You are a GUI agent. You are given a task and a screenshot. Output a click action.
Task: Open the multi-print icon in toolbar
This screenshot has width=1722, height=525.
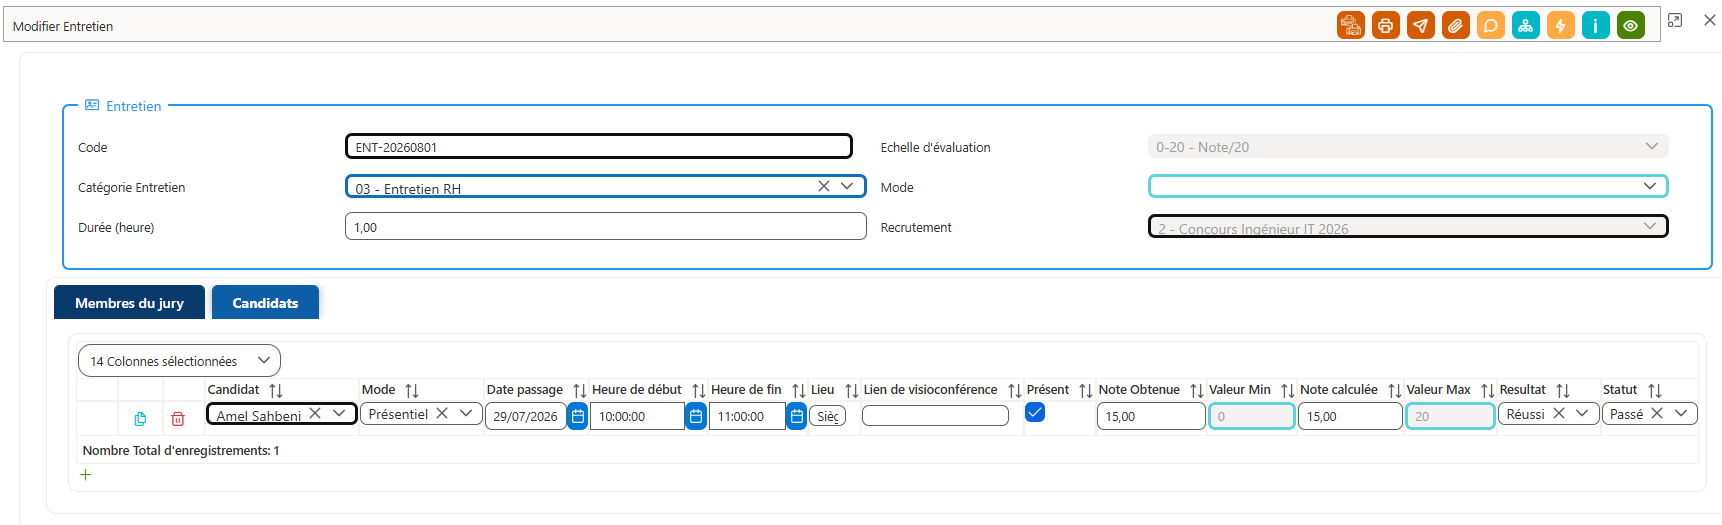(x=1351, y=26)
